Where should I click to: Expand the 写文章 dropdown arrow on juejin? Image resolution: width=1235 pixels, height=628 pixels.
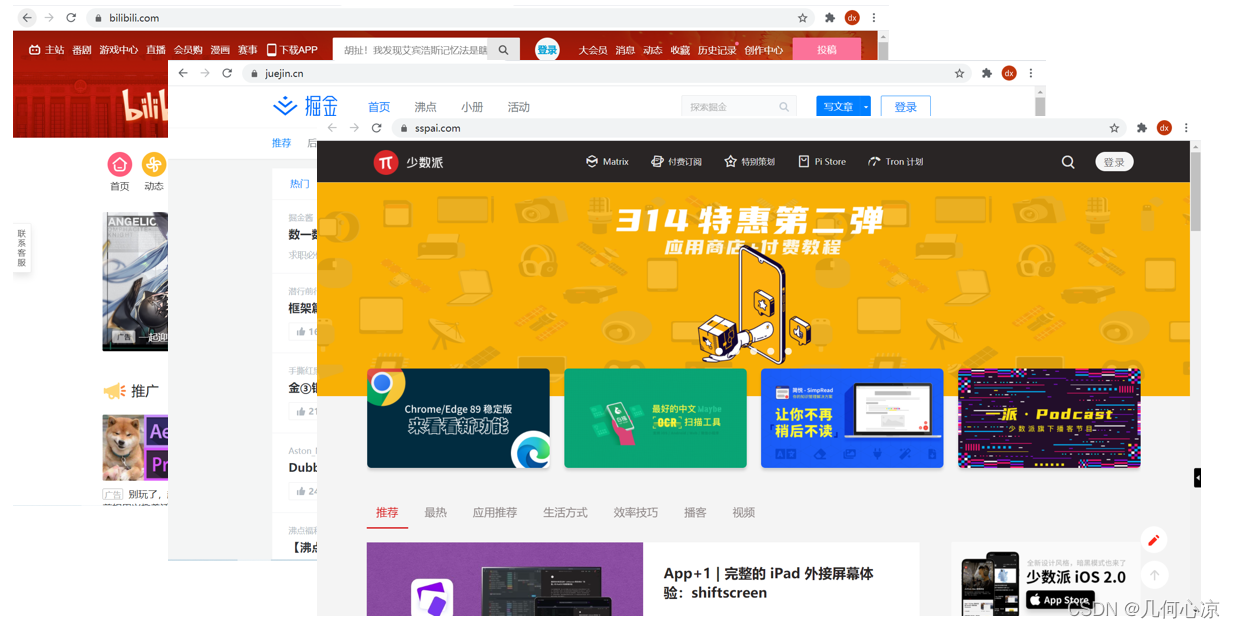[x=866, y=107]
